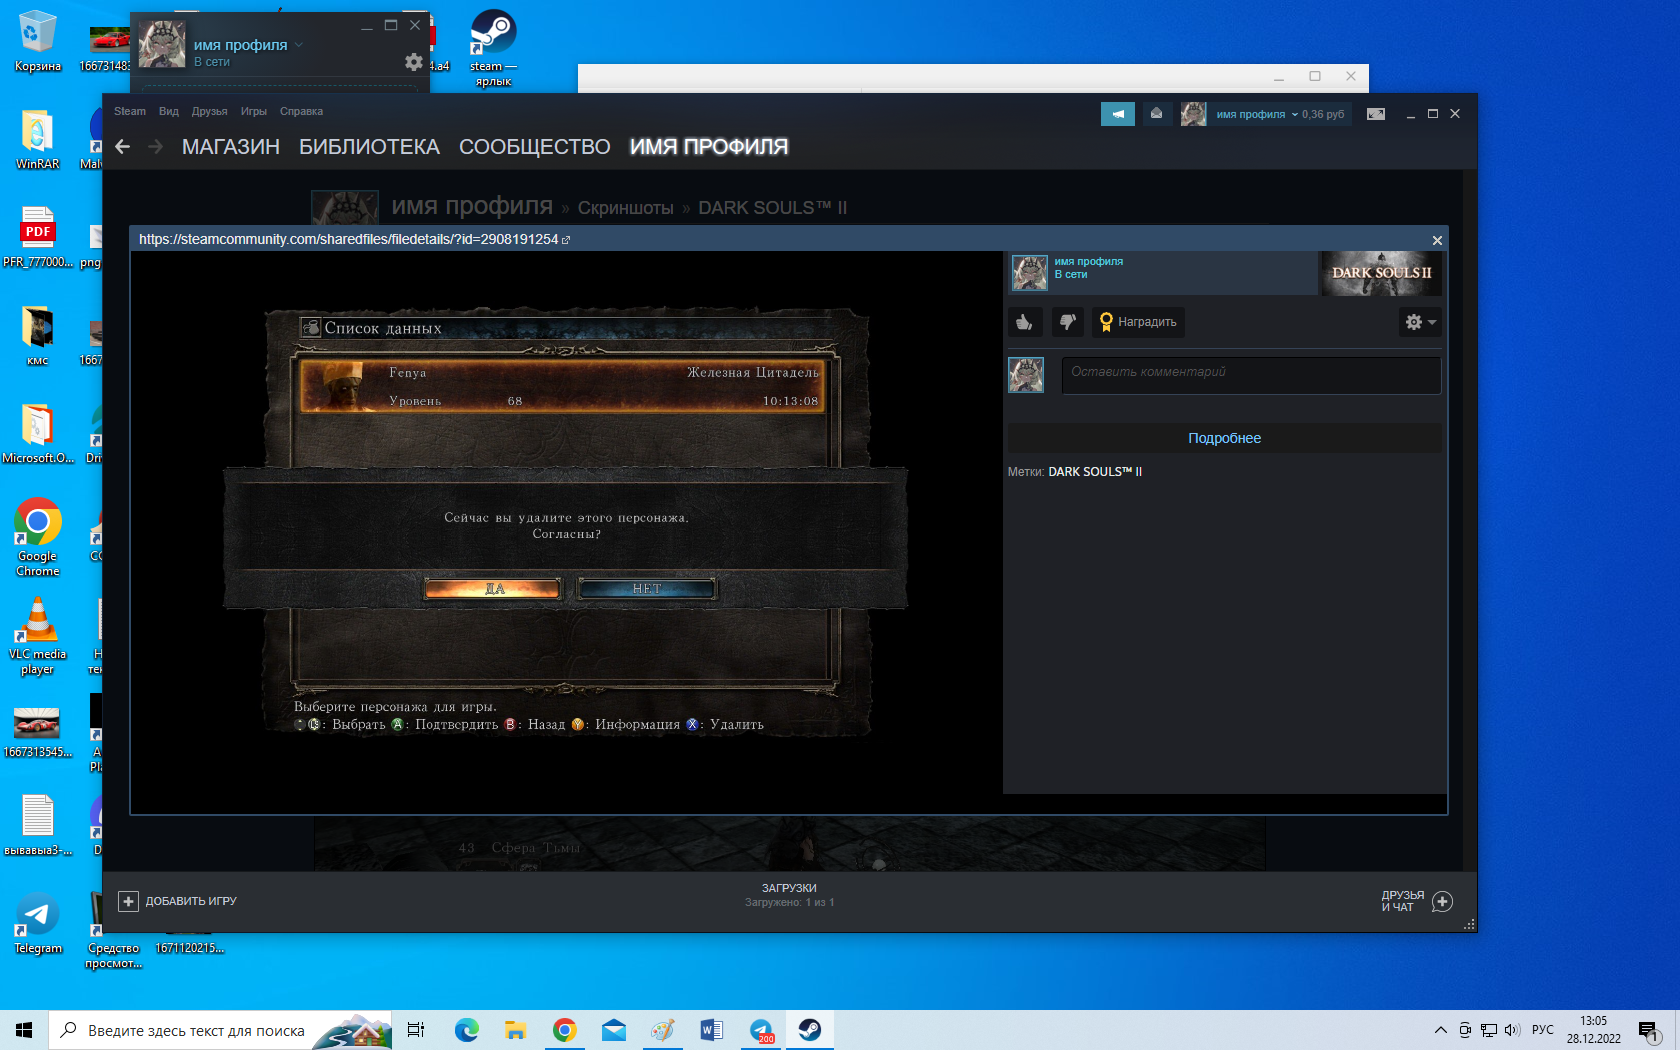This screenshot has width=1680, height=1050.
Task: Open Mail app from taskbar
Action: [614, 1030]
